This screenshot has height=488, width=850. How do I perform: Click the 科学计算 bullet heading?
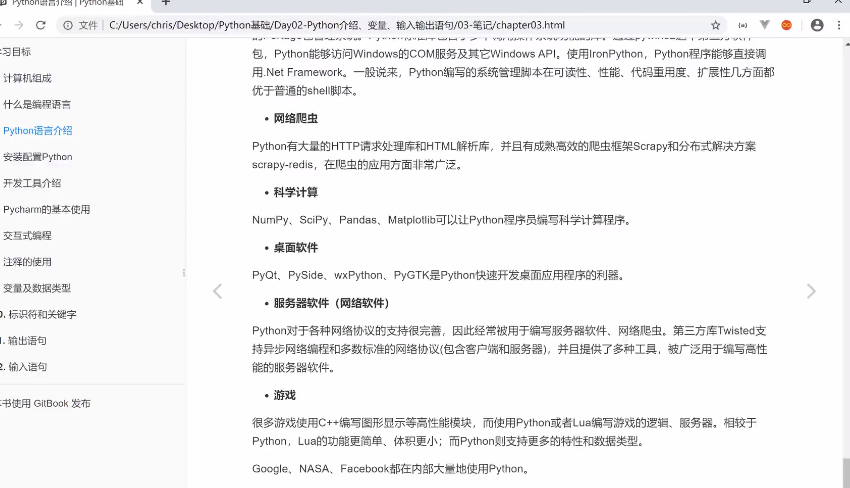295,192
